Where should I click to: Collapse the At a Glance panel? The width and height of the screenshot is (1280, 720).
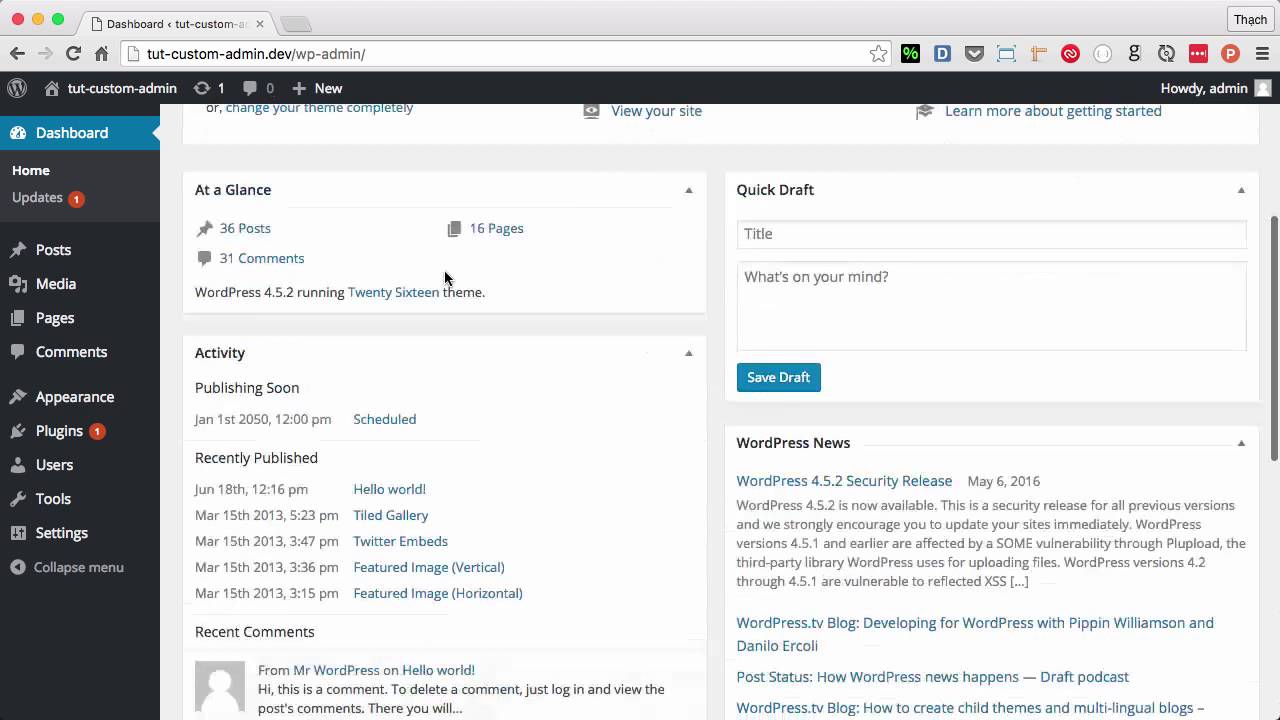click(688, 190)
